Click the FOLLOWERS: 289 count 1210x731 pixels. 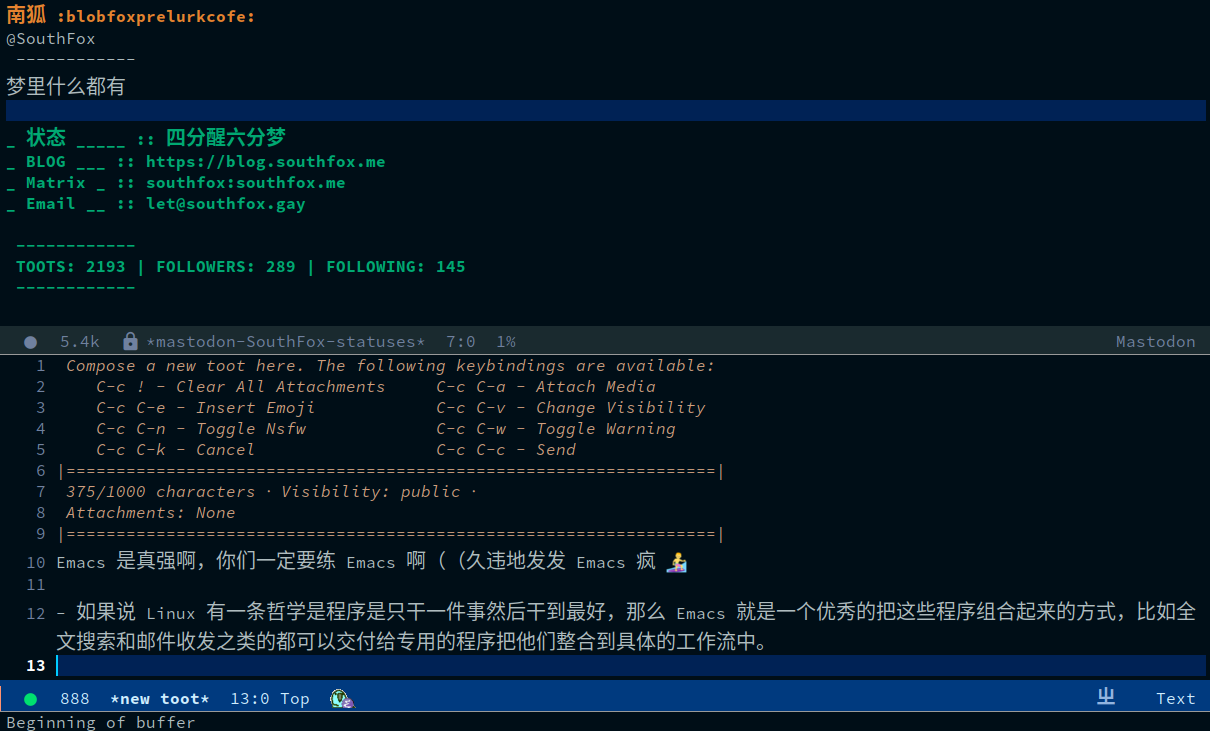(x=225, y=267)
